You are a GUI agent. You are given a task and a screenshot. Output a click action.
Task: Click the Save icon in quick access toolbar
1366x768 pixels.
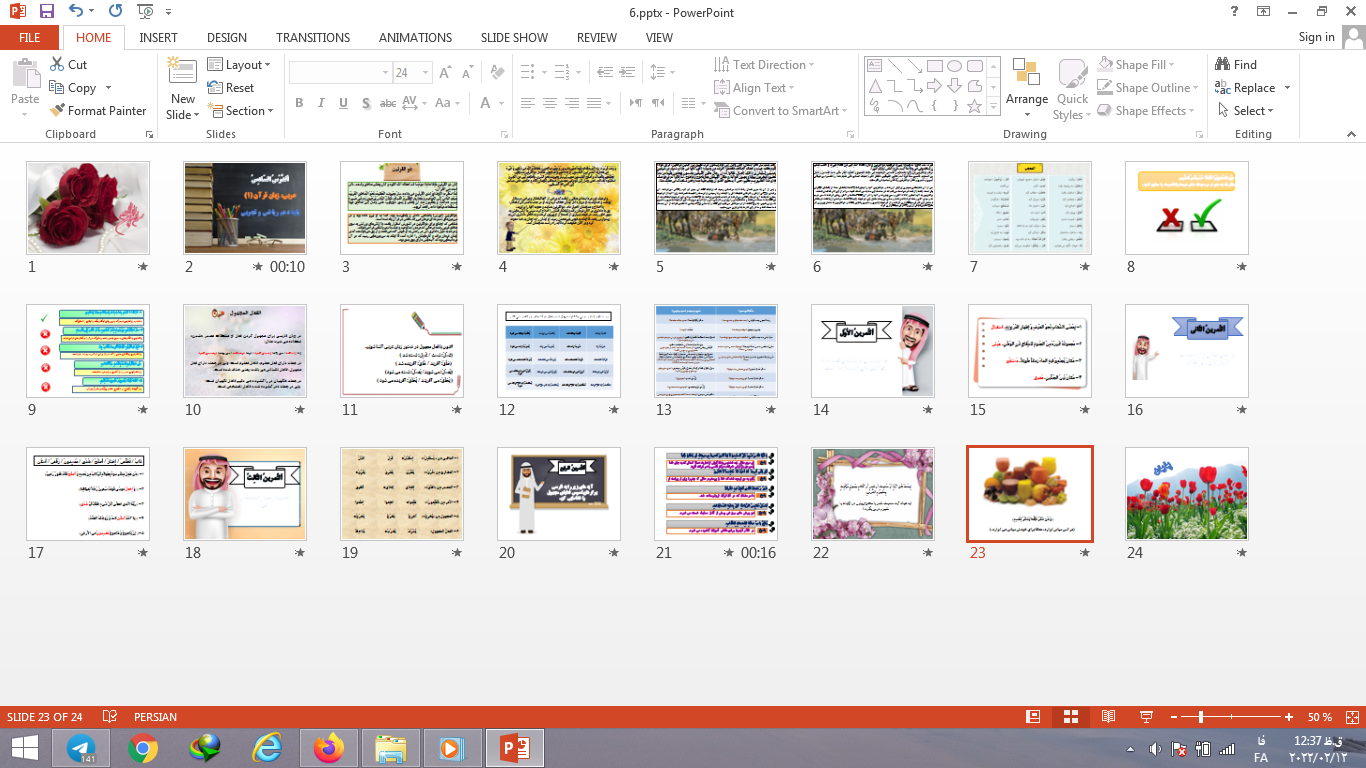click(46, 12)
